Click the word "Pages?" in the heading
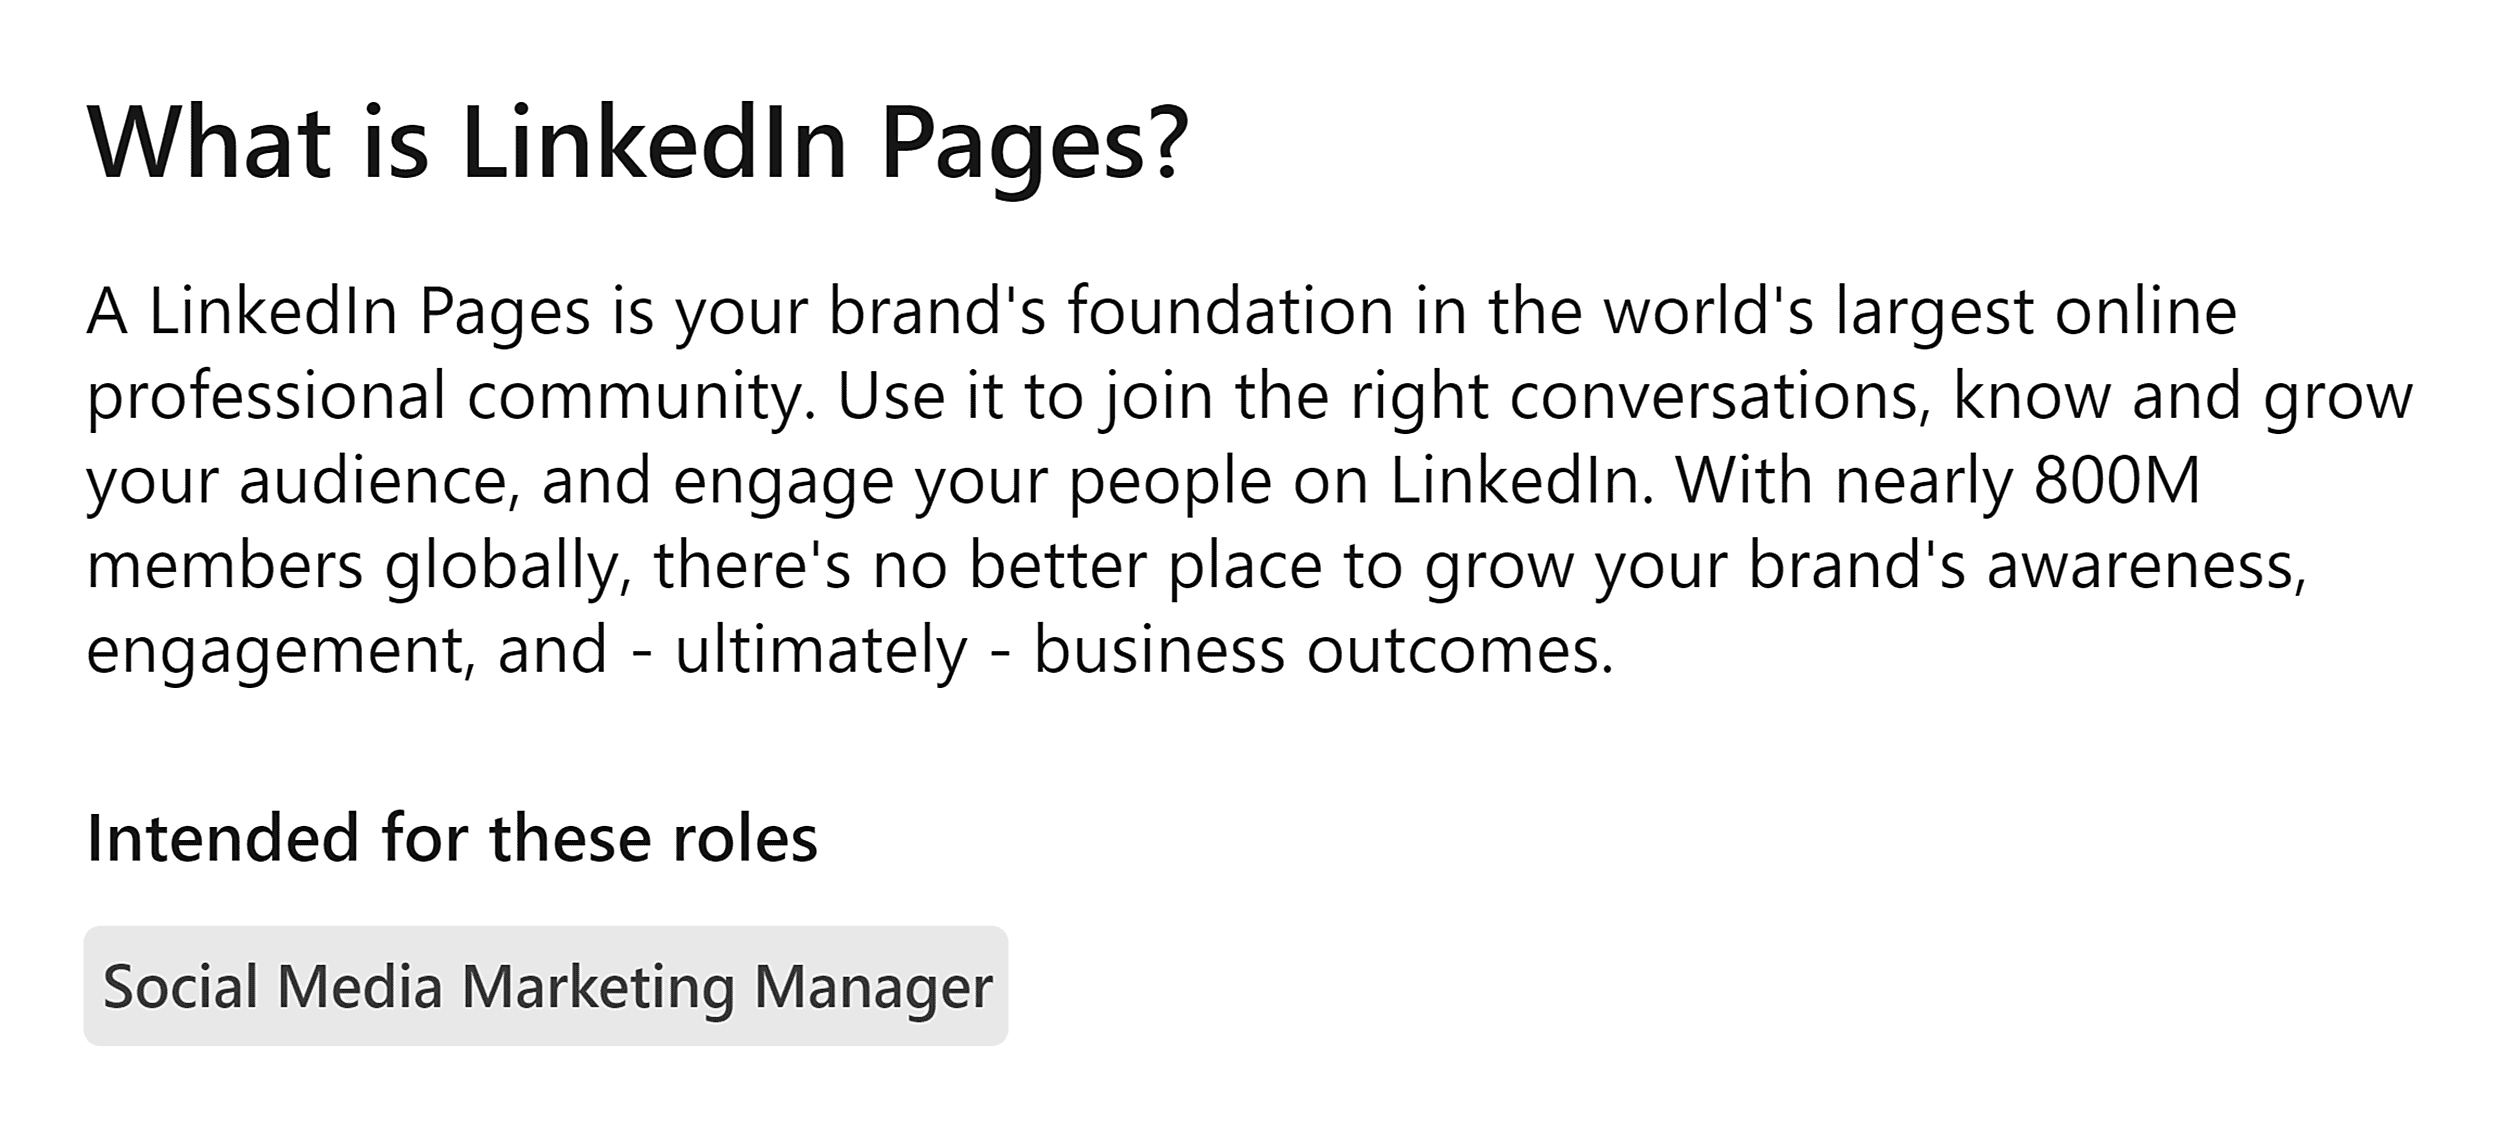The image size is (2500, 1133). coord(1035,143)
